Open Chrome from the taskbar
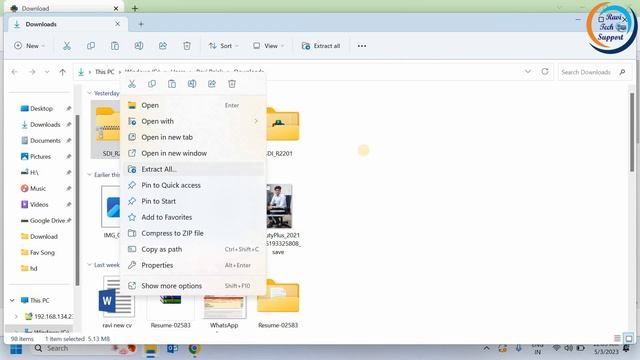This screenshot has height=360, width=640. (x=194, y=349)
